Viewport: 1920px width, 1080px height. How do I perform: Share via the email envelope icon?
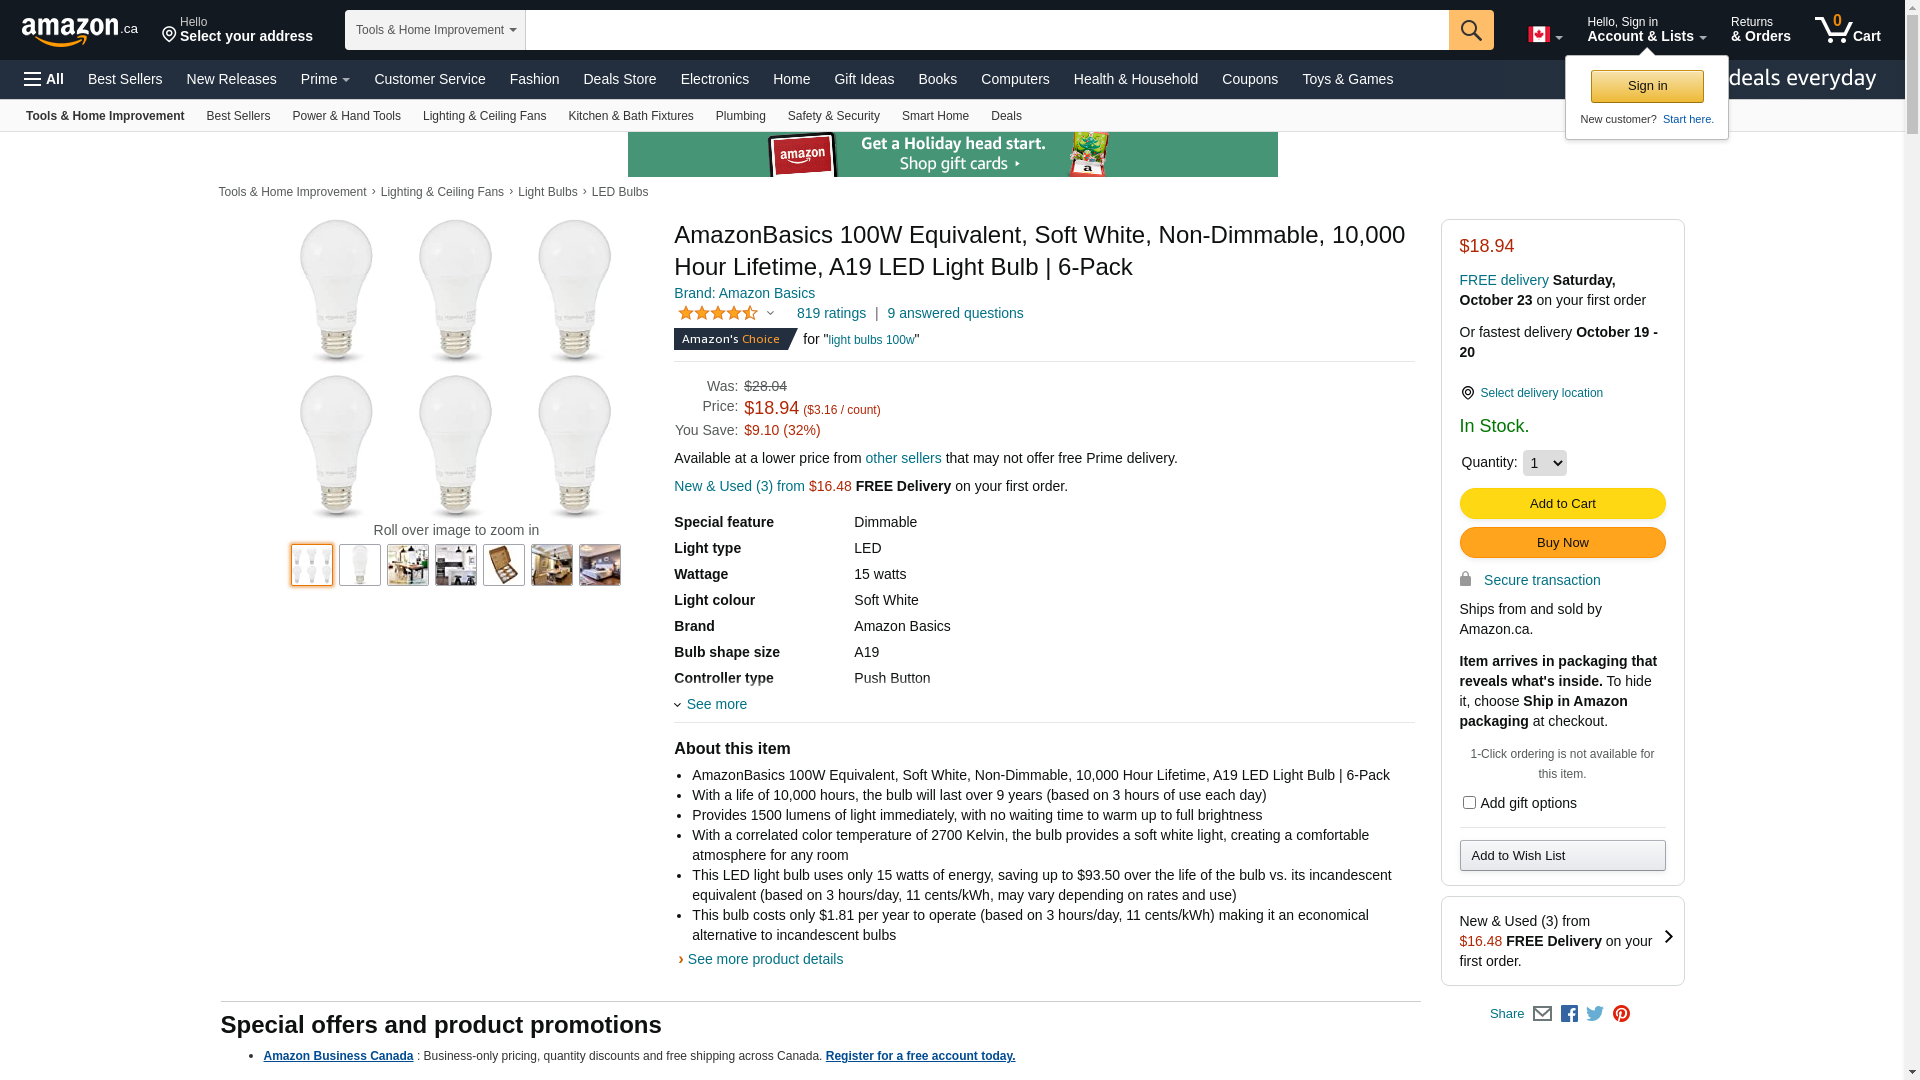[x=1542, y=1013]
